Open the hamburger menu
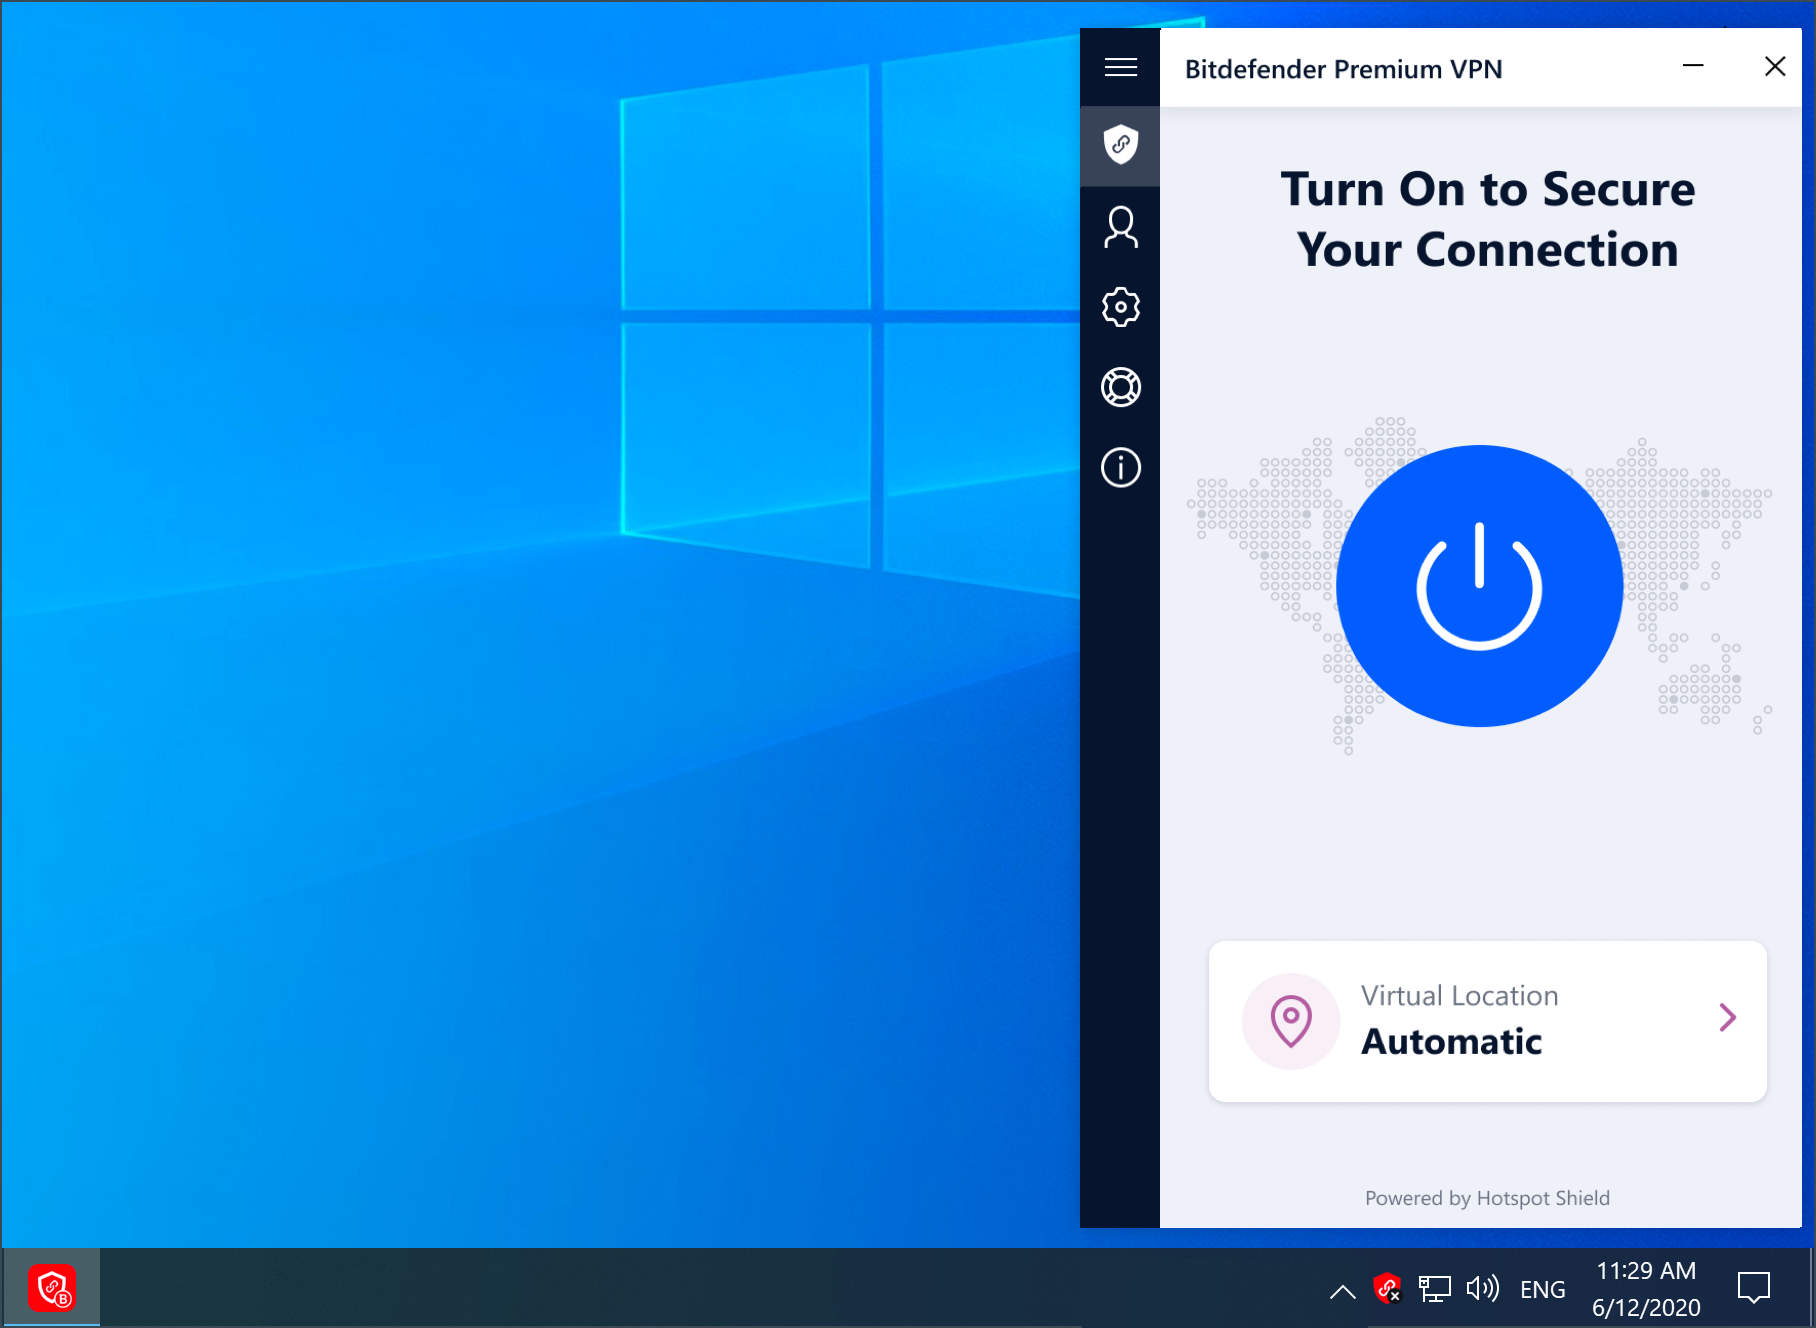Screen dimensions: 1816x1328 coord(1120,66)
